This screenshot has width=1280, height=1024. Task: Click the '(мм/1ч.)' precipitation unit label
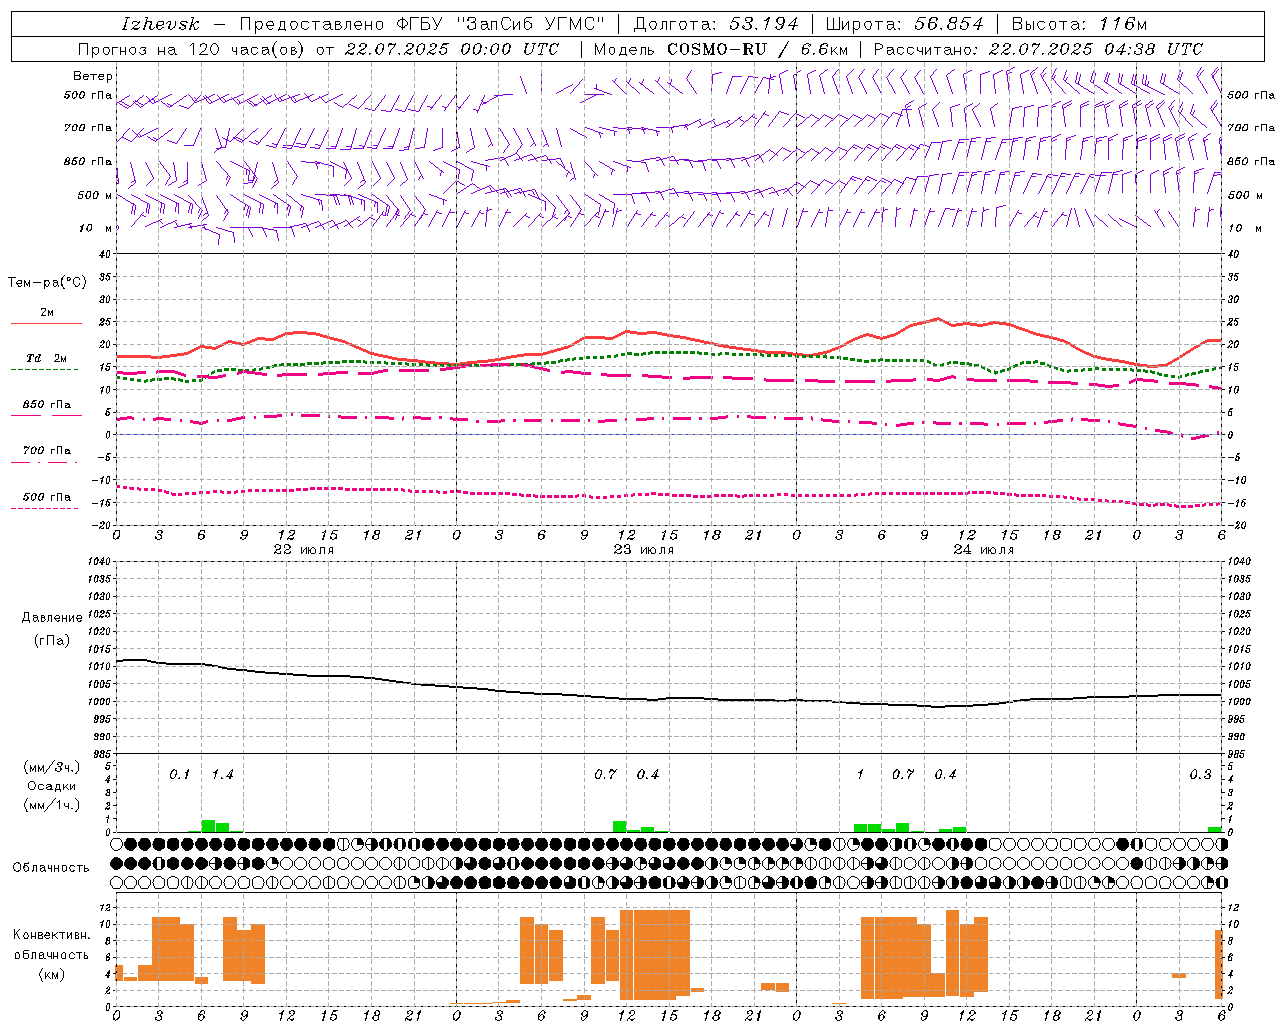[x=52, y=805]
